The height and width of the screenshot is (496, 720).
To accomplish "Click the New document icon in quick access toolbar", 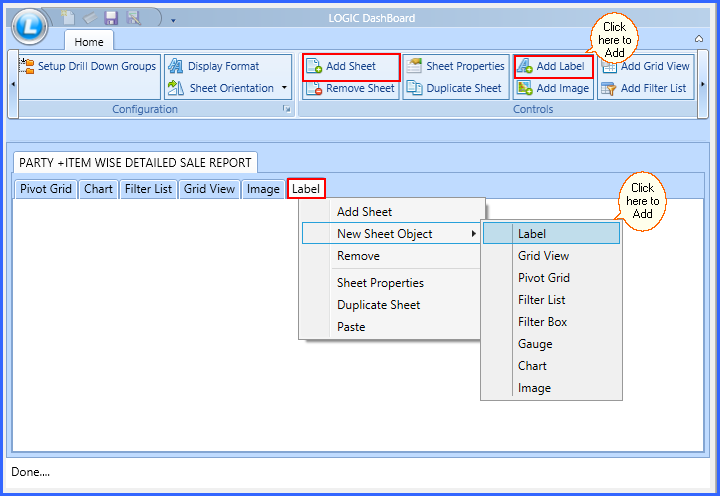I will [68, 18].
